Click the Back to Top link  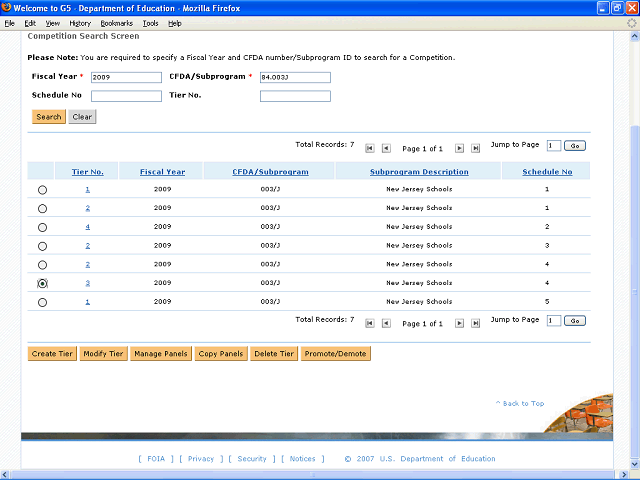coord(520,403)
